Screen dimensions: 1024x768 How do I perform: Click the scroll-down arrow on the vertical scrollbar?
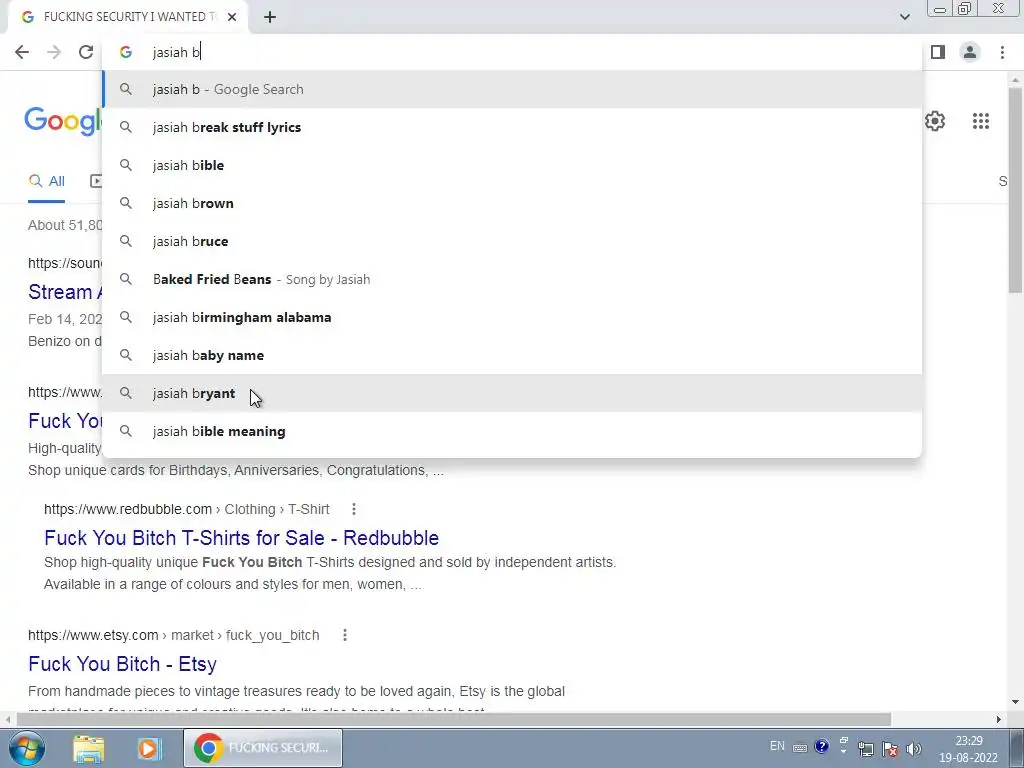(1015, 702)
